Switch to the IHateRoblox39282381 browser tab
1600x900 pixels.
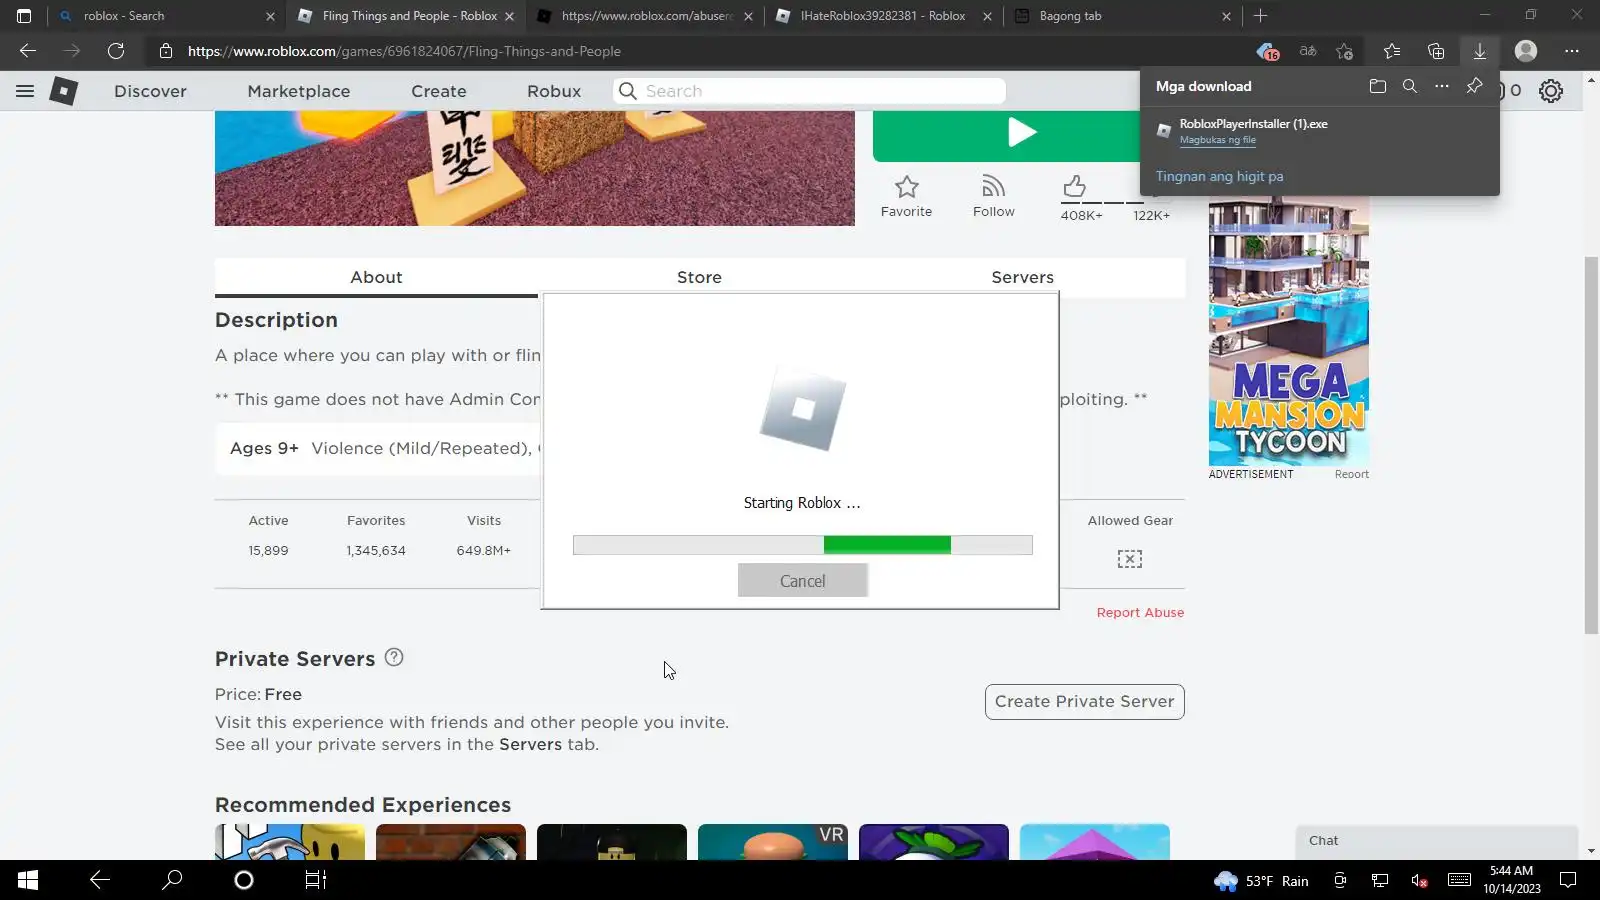click(x=883, y=16)
